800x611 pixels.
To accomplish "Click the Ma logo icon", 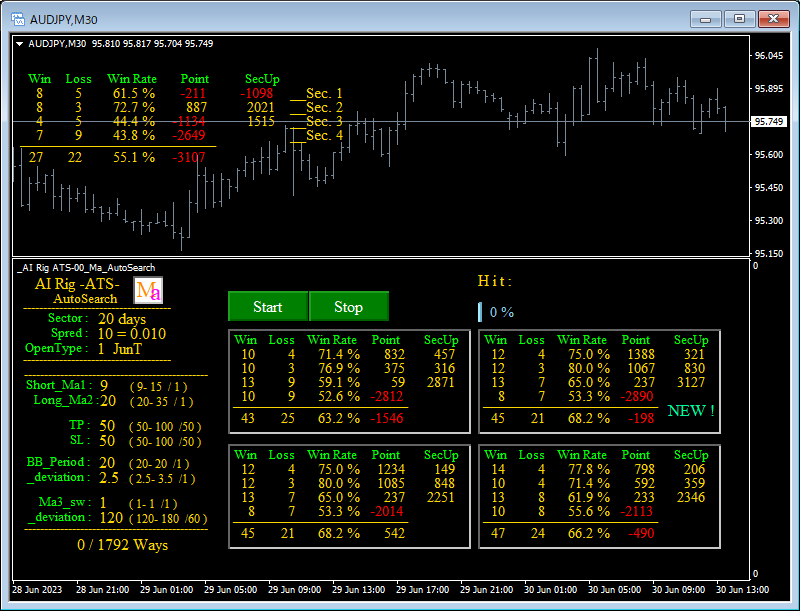I will (148, 290).
